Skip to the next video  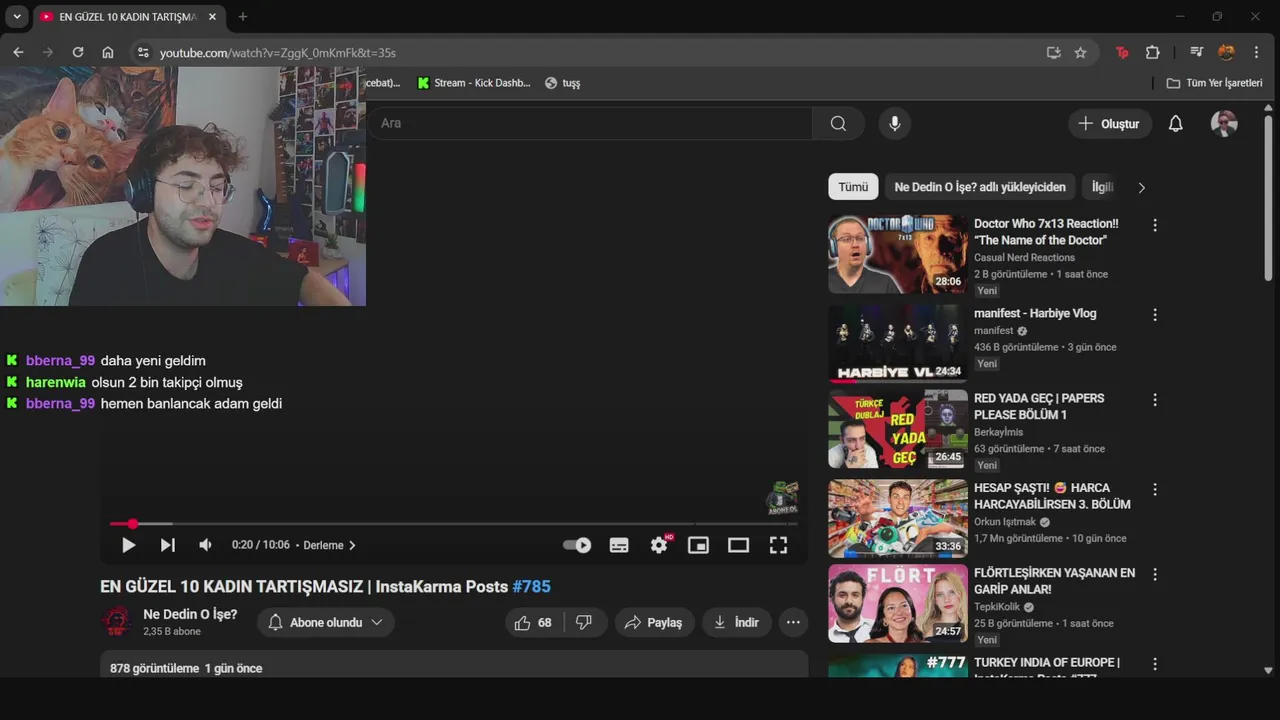(x=167, y=545)
